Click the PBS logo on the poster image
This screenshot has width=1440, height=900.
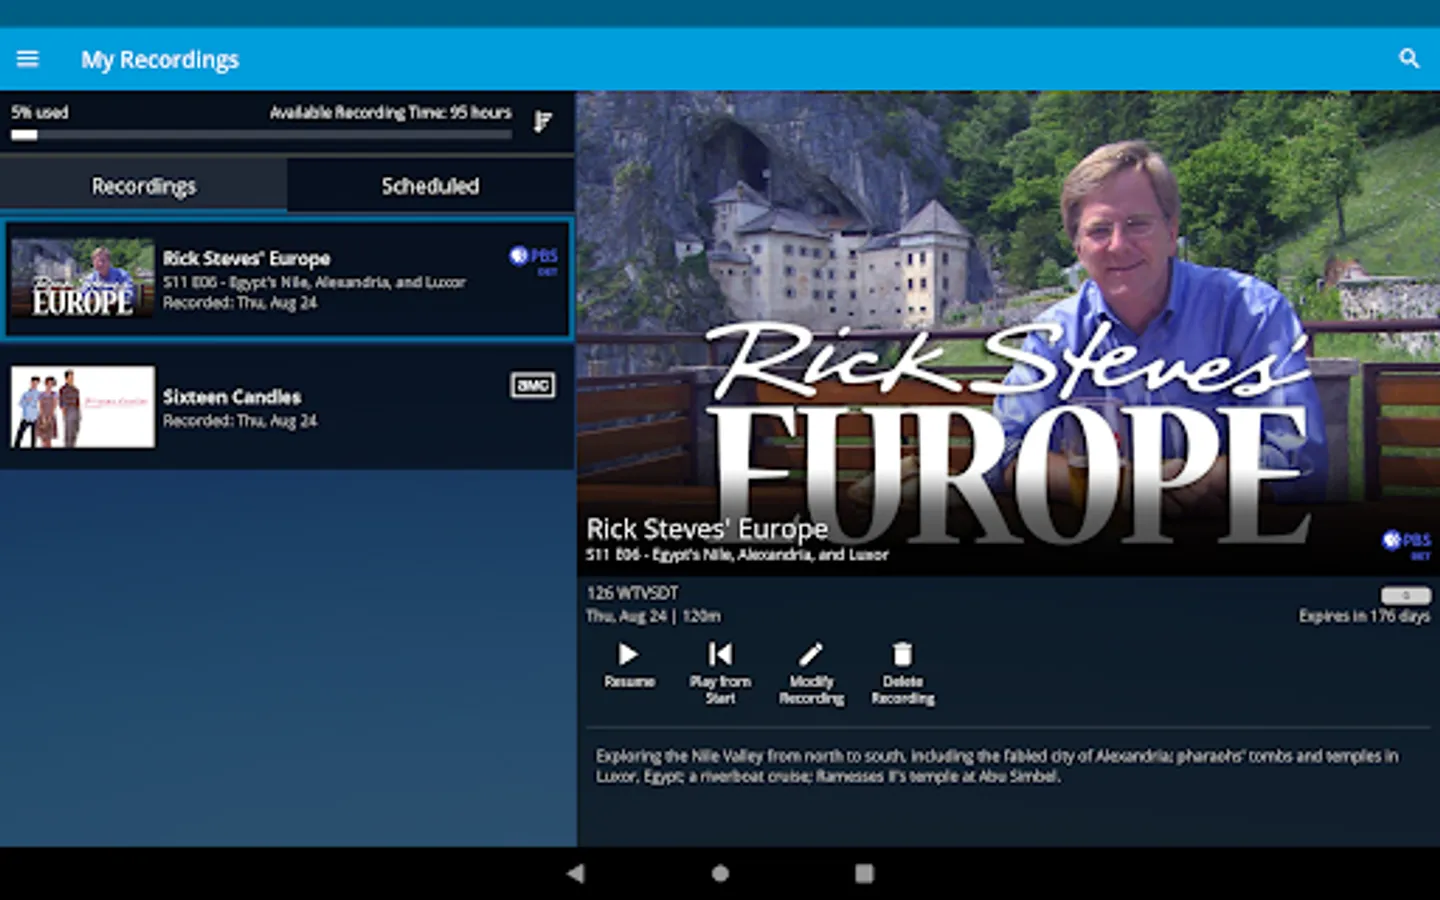[x=1407, y=543]
